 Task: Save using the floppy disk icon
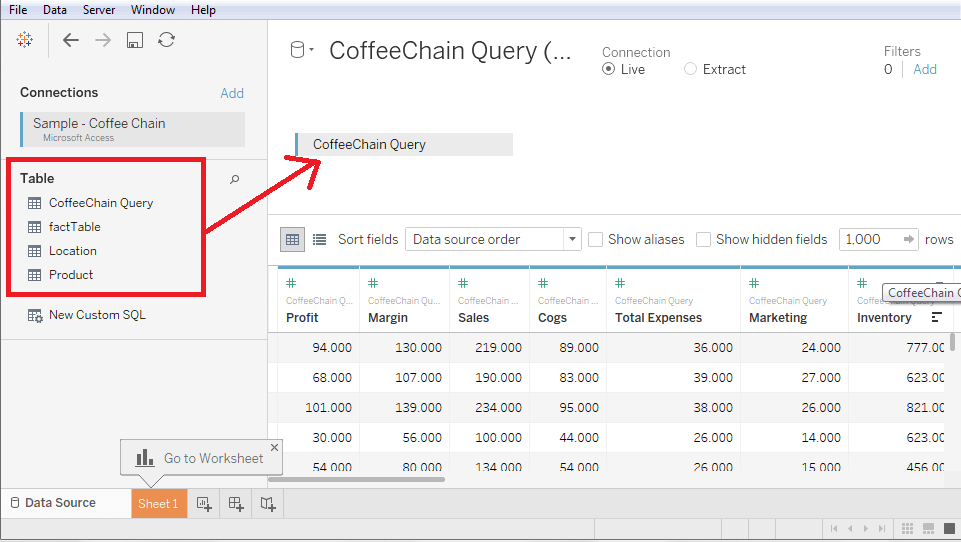tap(135, 40)
